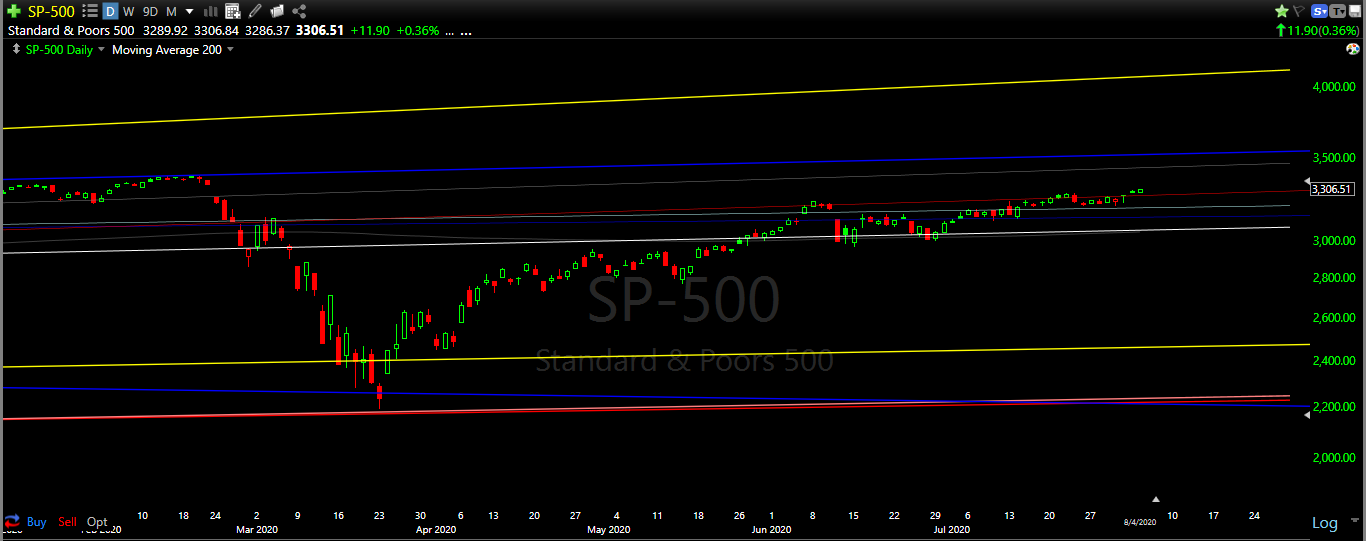Screen dimensions: 1366x541
Task: Open the blue S dropdown button
Action: point(1319,11)
